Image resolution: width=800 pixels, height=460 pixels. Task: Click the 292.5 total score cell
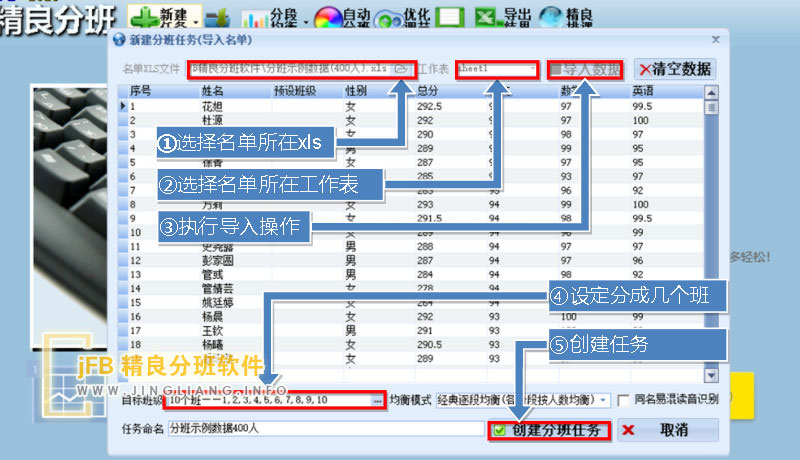click(430, 107)
